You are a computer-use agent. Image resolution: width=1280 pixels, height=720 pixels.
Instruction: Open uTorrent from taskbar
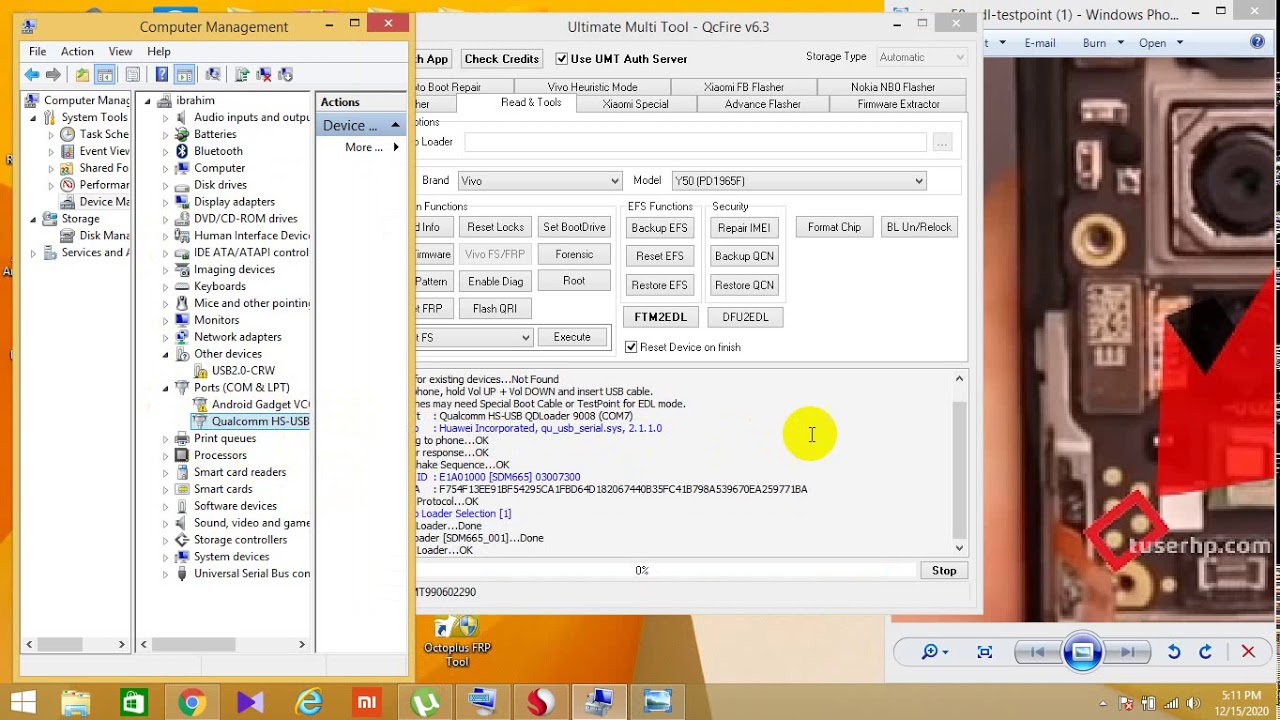425,702
